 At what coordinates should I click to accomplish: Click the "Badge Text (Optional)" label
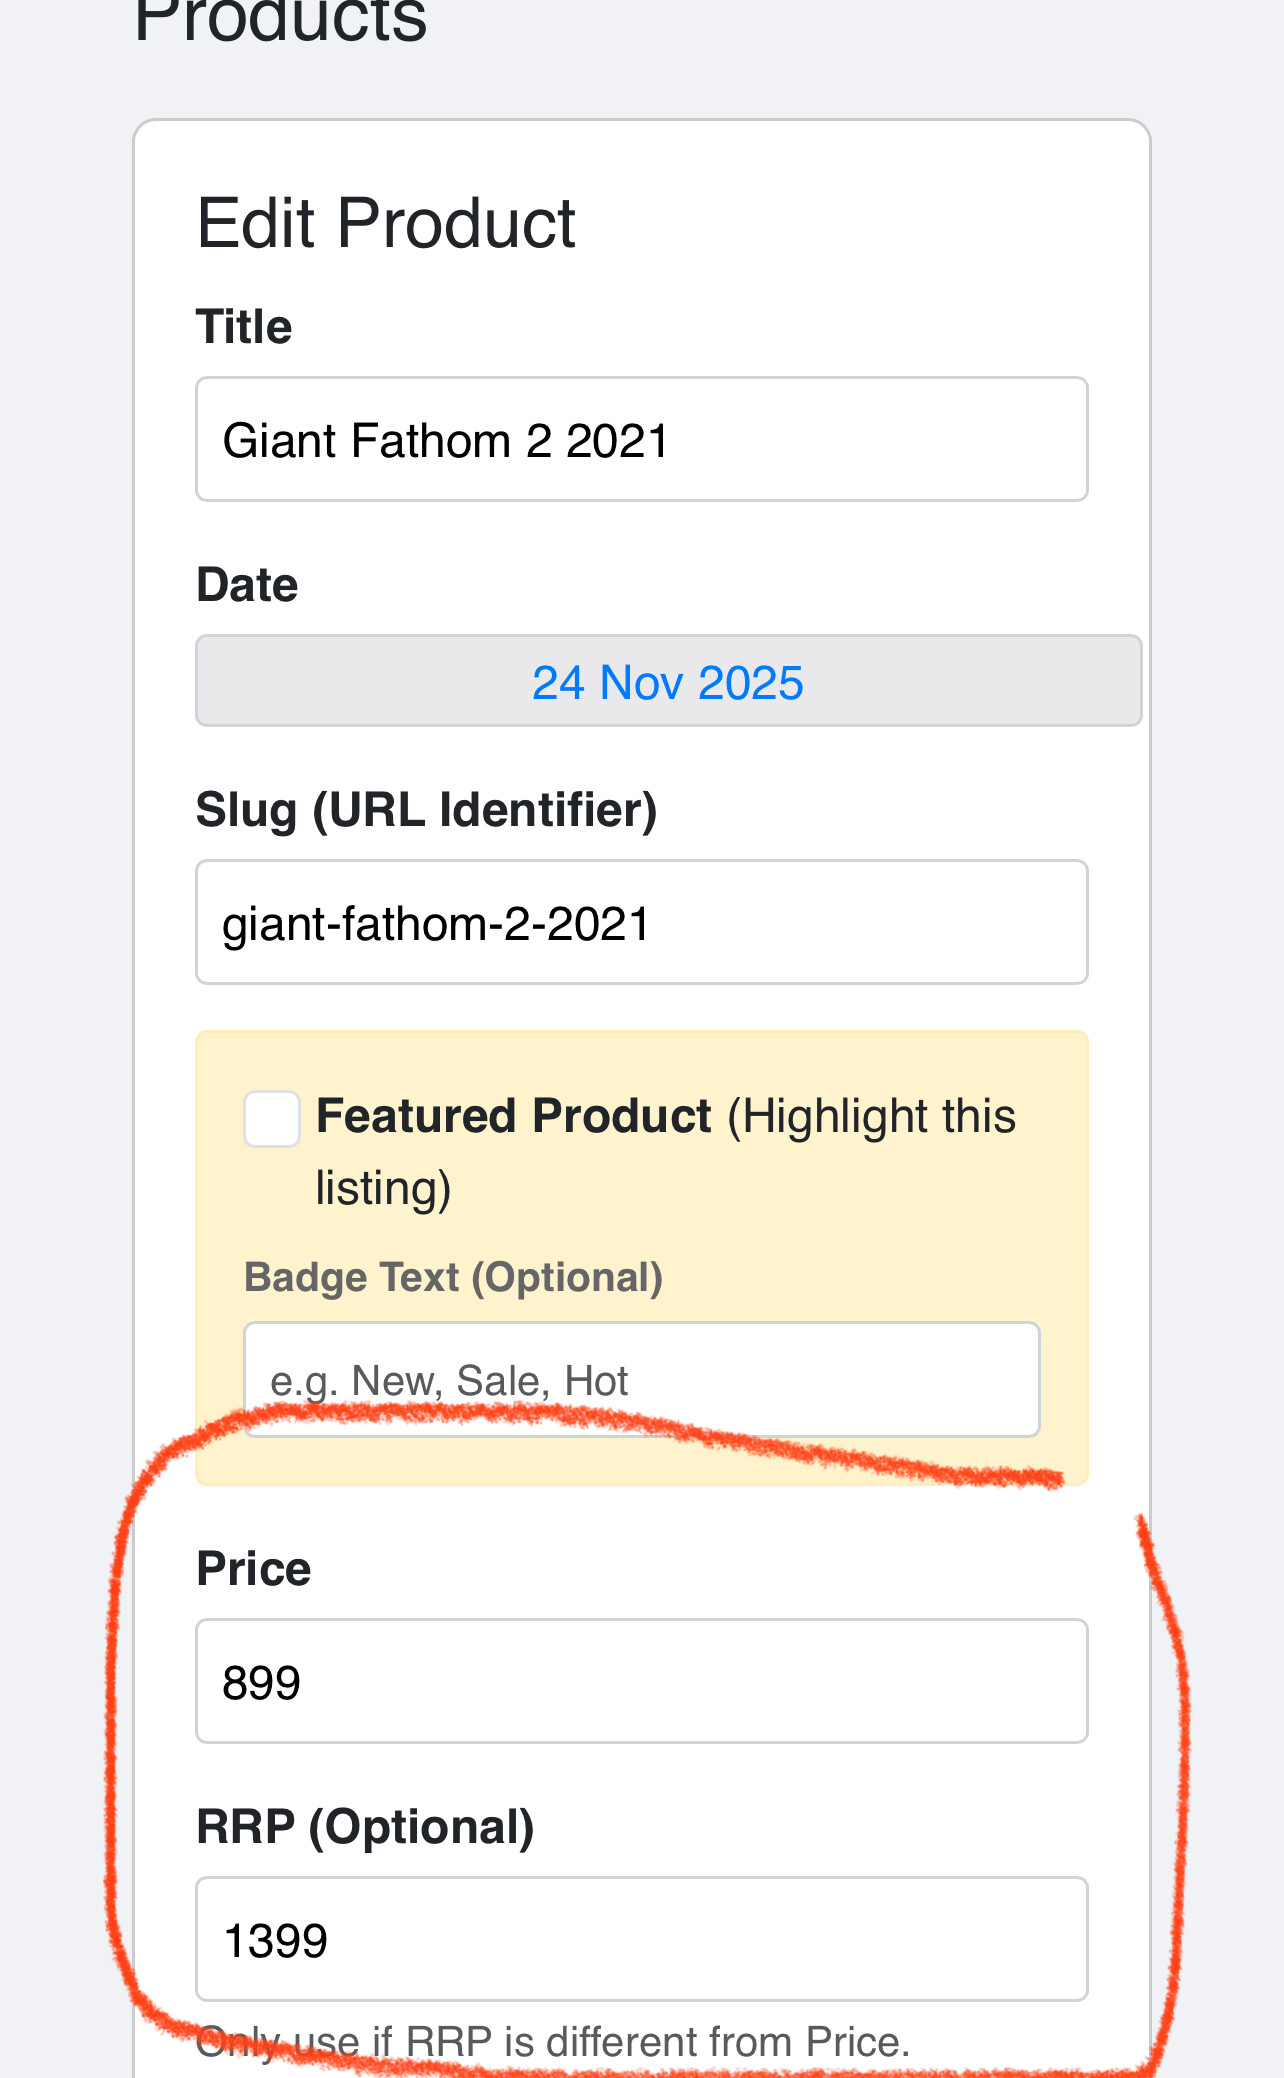pos(453,1278)
